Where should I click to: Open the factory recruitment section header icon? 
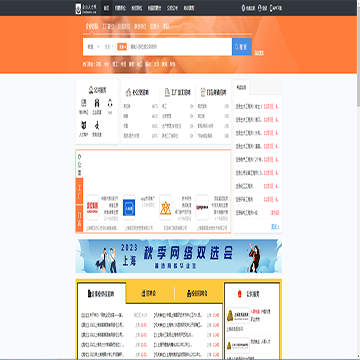point(177,92)
